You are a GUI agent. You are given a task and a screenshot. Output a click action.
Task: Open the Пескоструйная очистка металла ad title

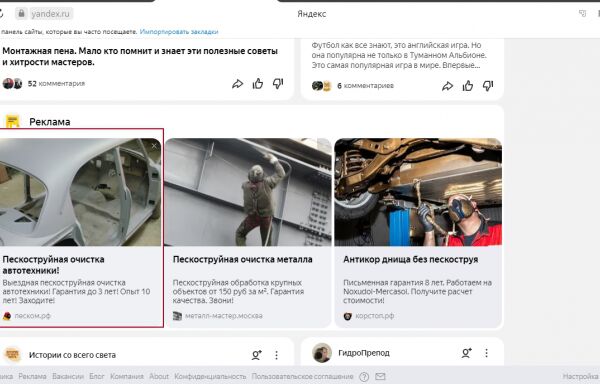pyautogui.click(x=243, y=259)
